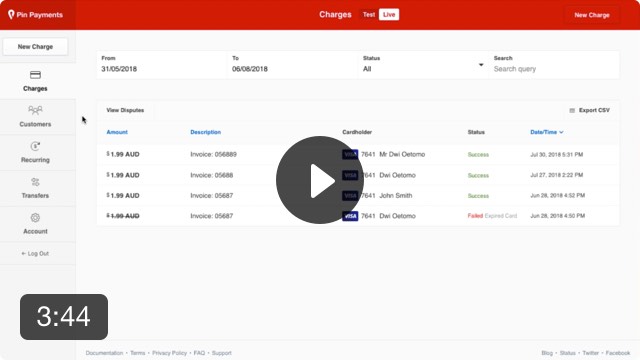Click the Failed Expired Card status

pyautogui.click(x=492, y=216)
